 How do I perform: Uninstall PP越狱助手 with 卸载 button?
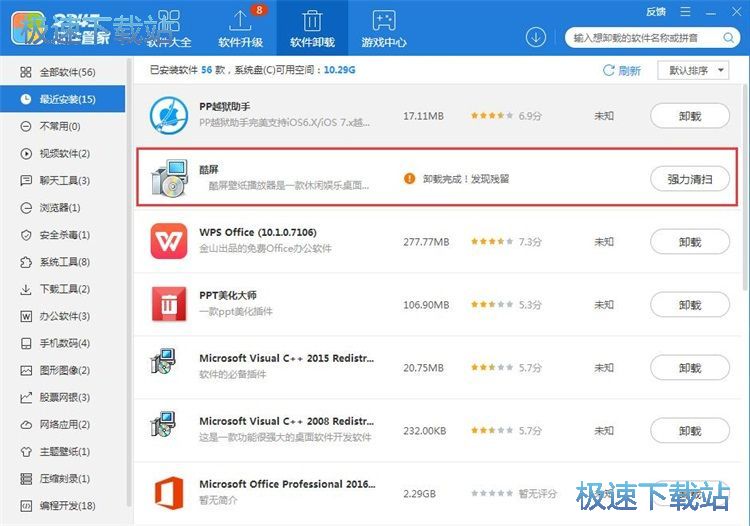click(x=690, y=116)
